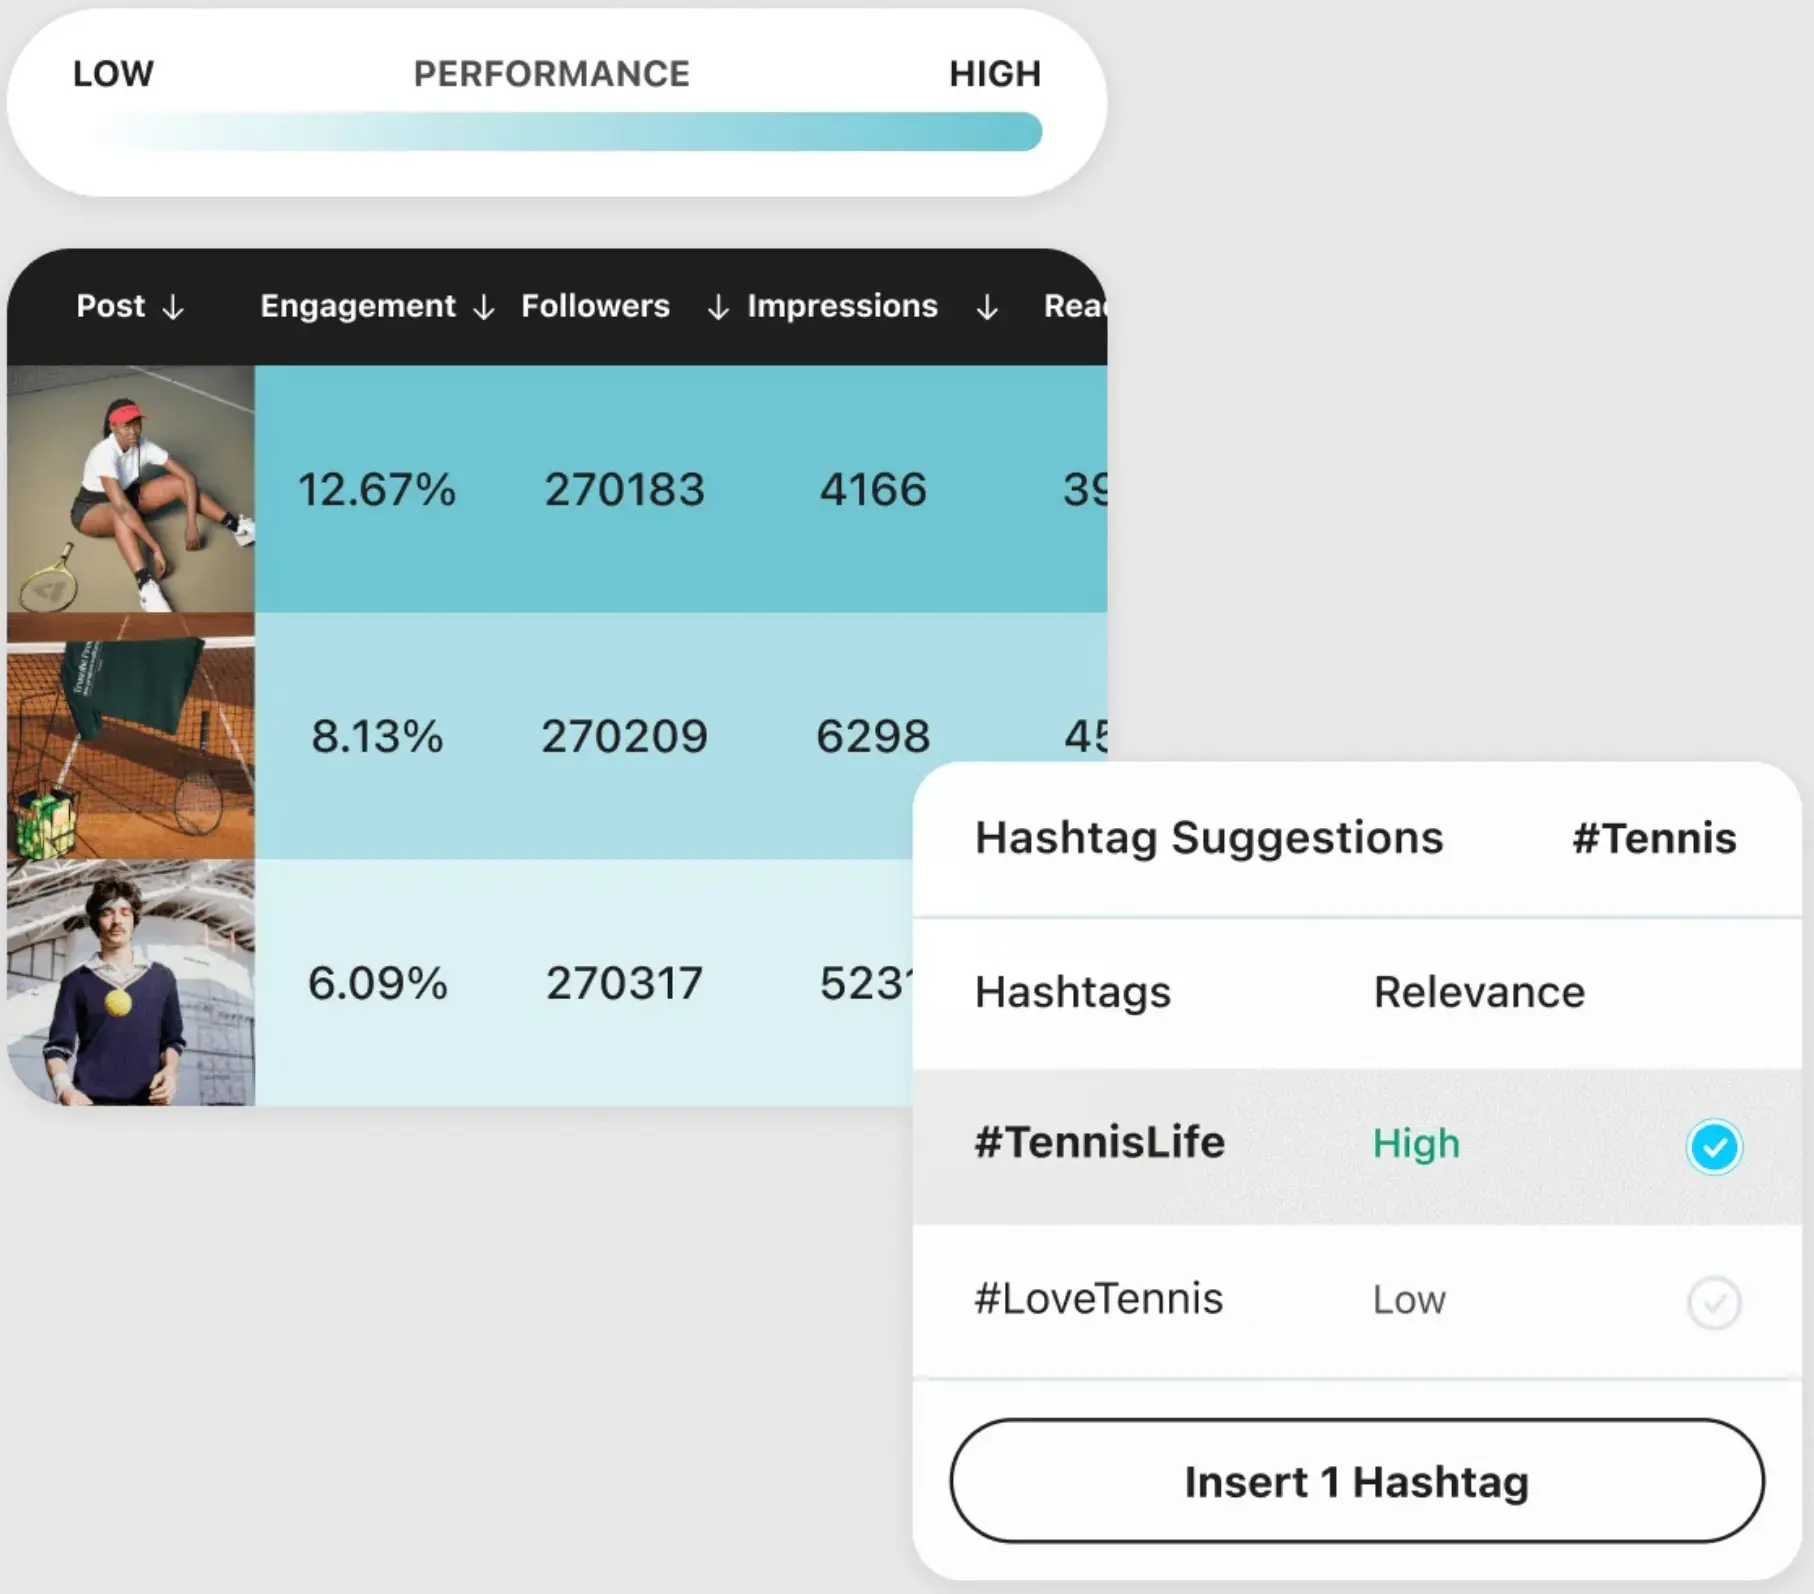Viewport: 1814px width, 1594px height.
Task: Click the sort arrow beside Followers column
Action: 717,308
